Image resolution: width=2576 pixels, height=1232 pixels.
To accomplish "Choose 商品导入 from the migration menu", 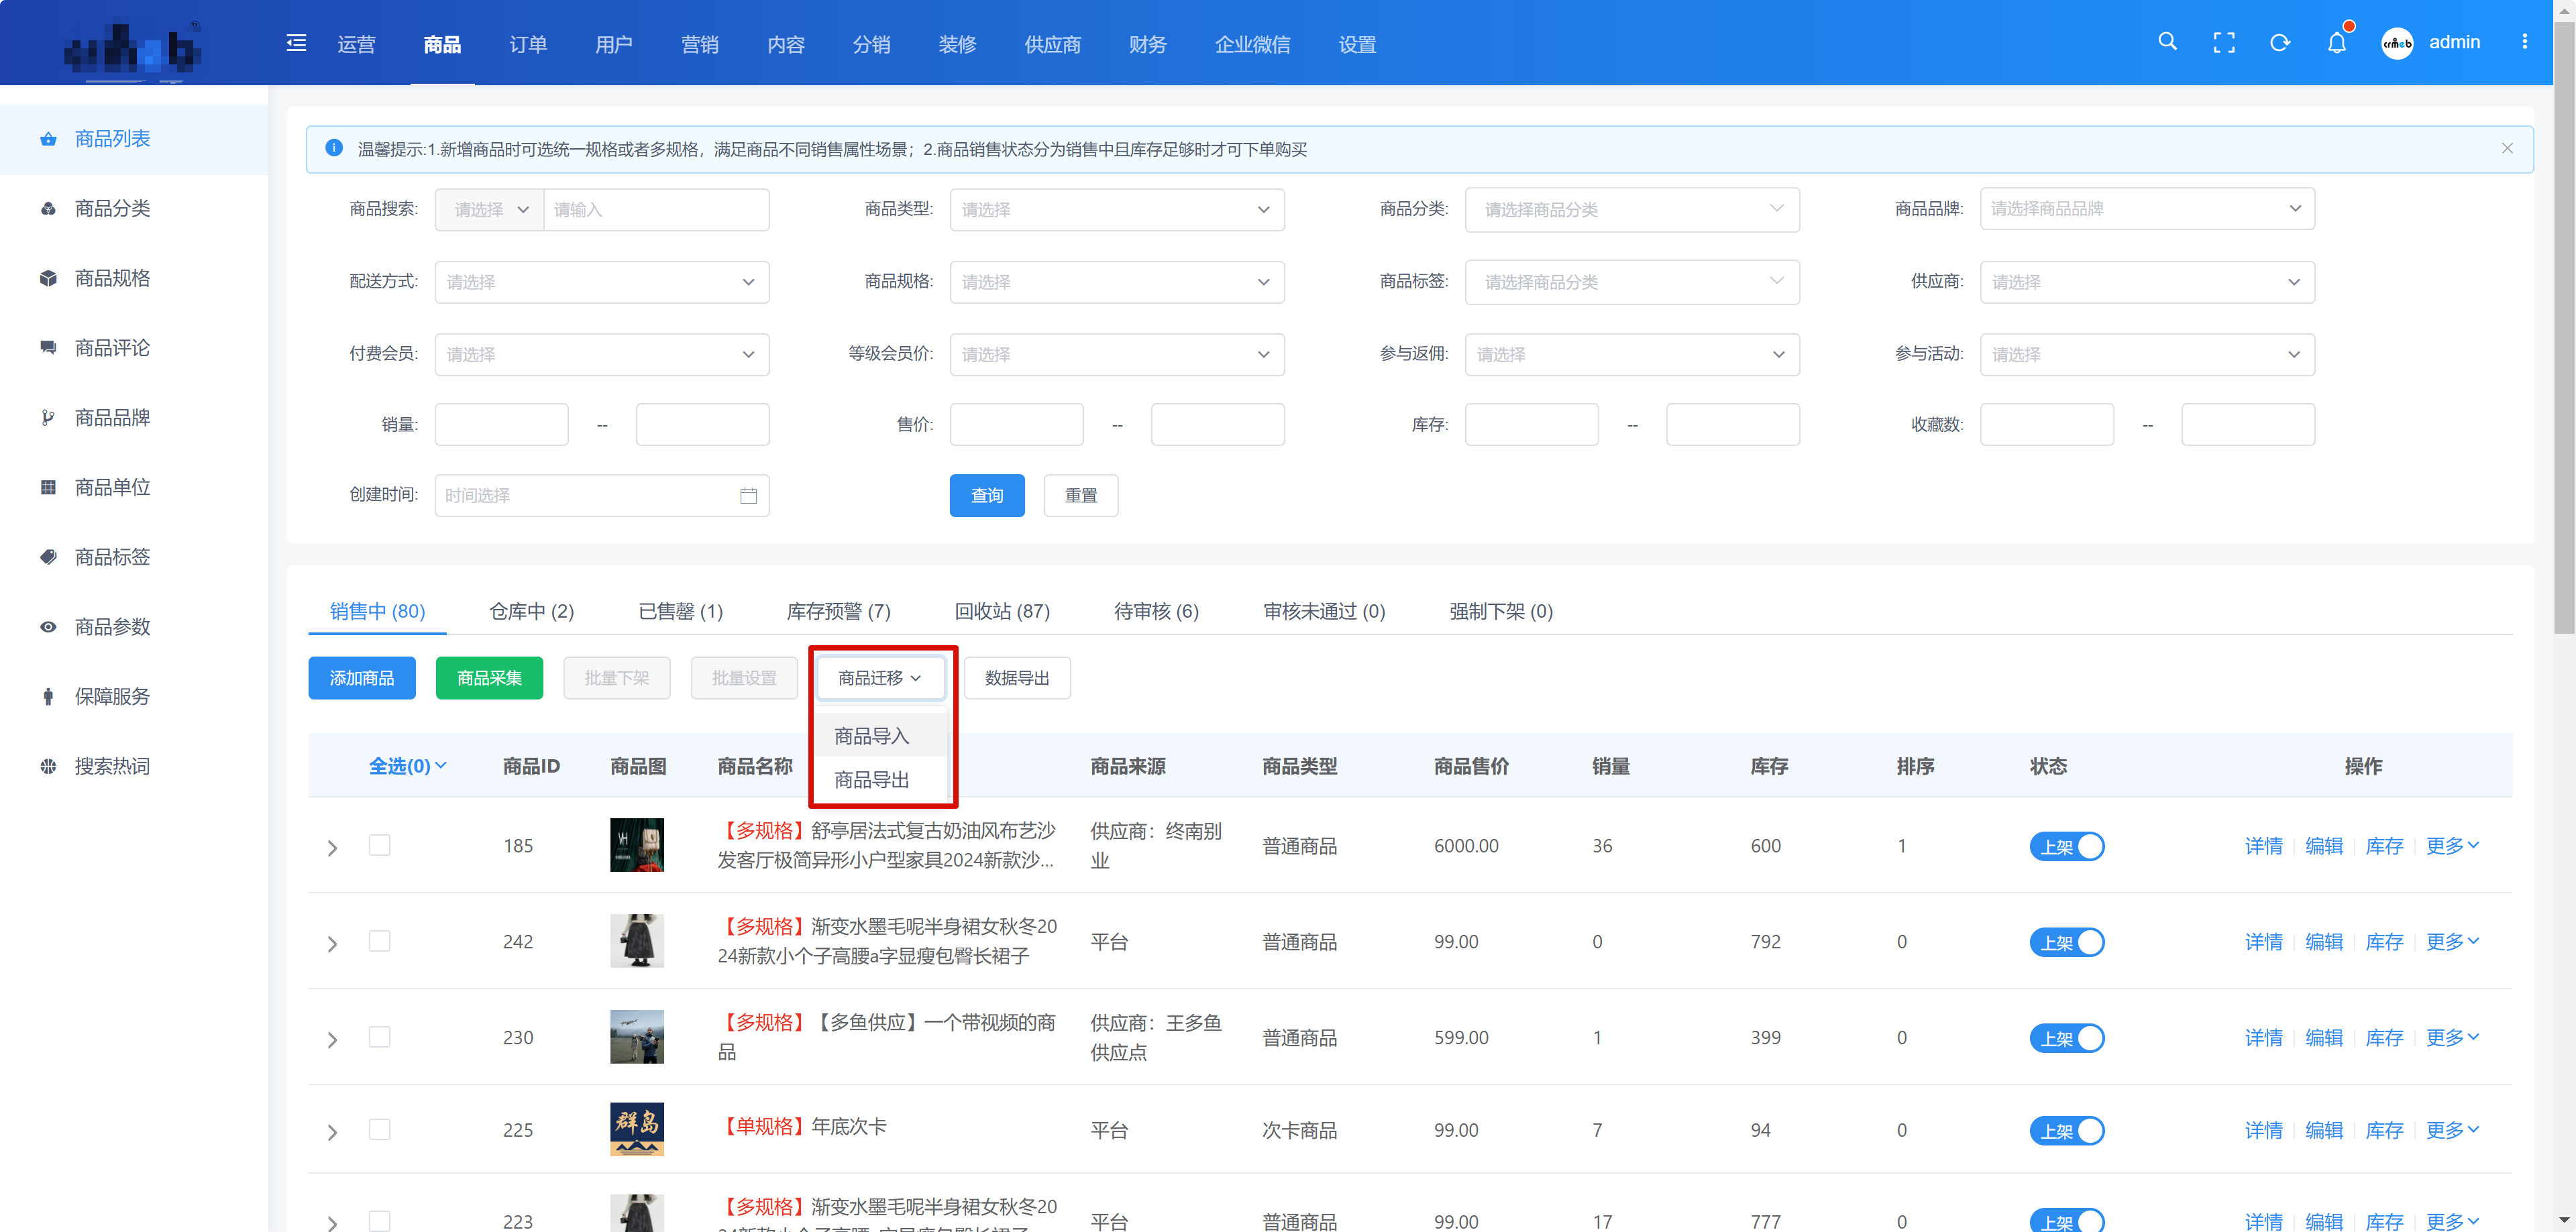I will coord(871,736).
